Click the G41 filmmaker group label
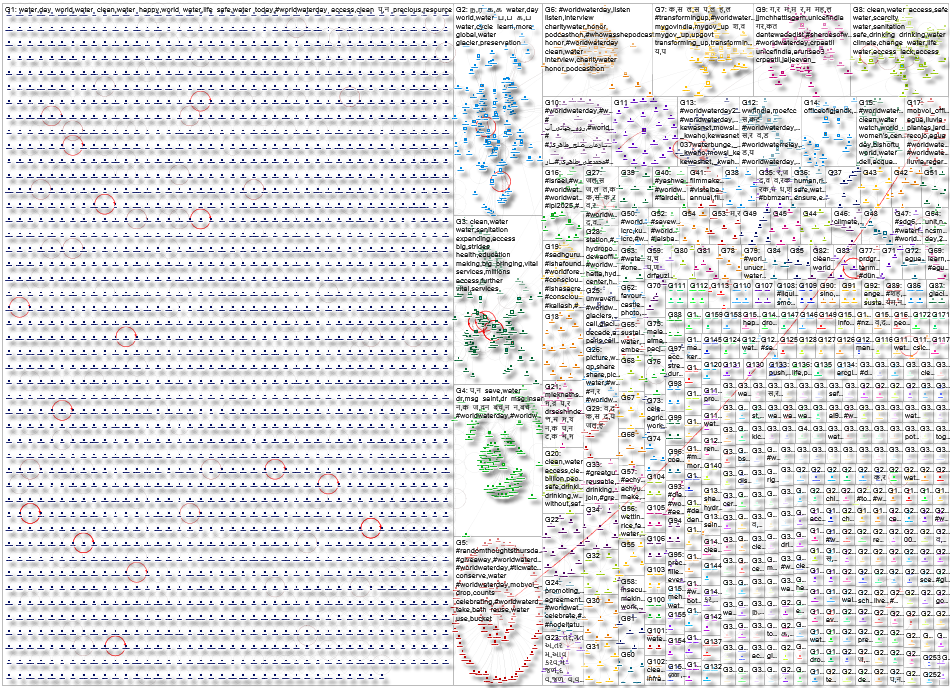This screenshot has height=688, width=950. tap(705, 188)
